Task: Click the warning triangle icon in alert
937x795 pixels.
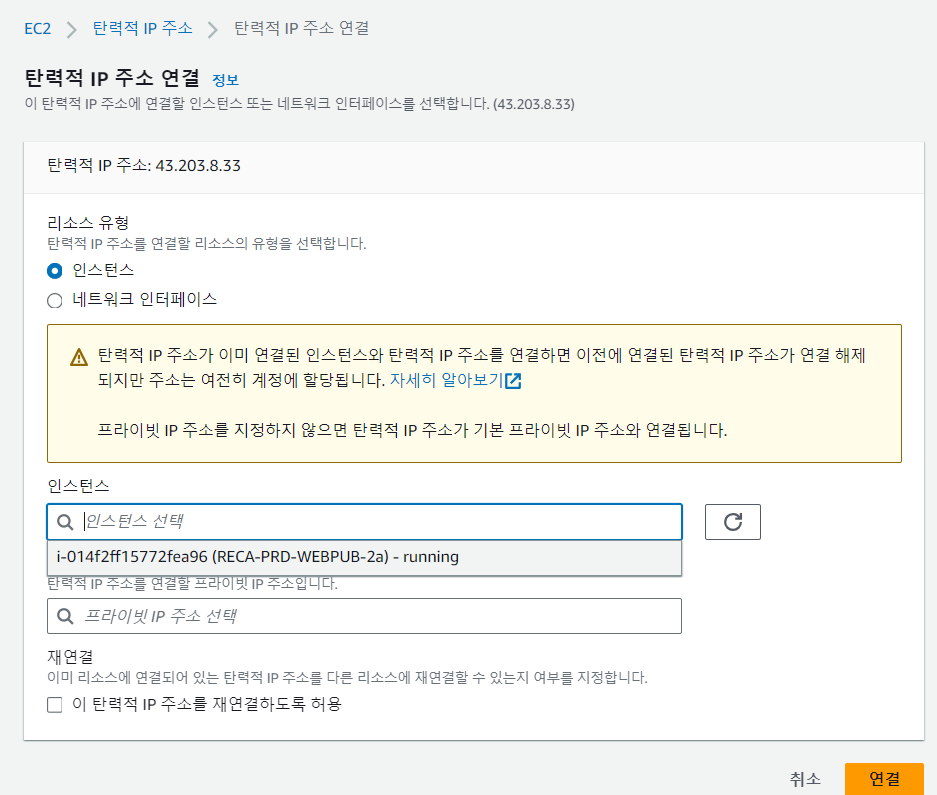Action: point(79,357)
